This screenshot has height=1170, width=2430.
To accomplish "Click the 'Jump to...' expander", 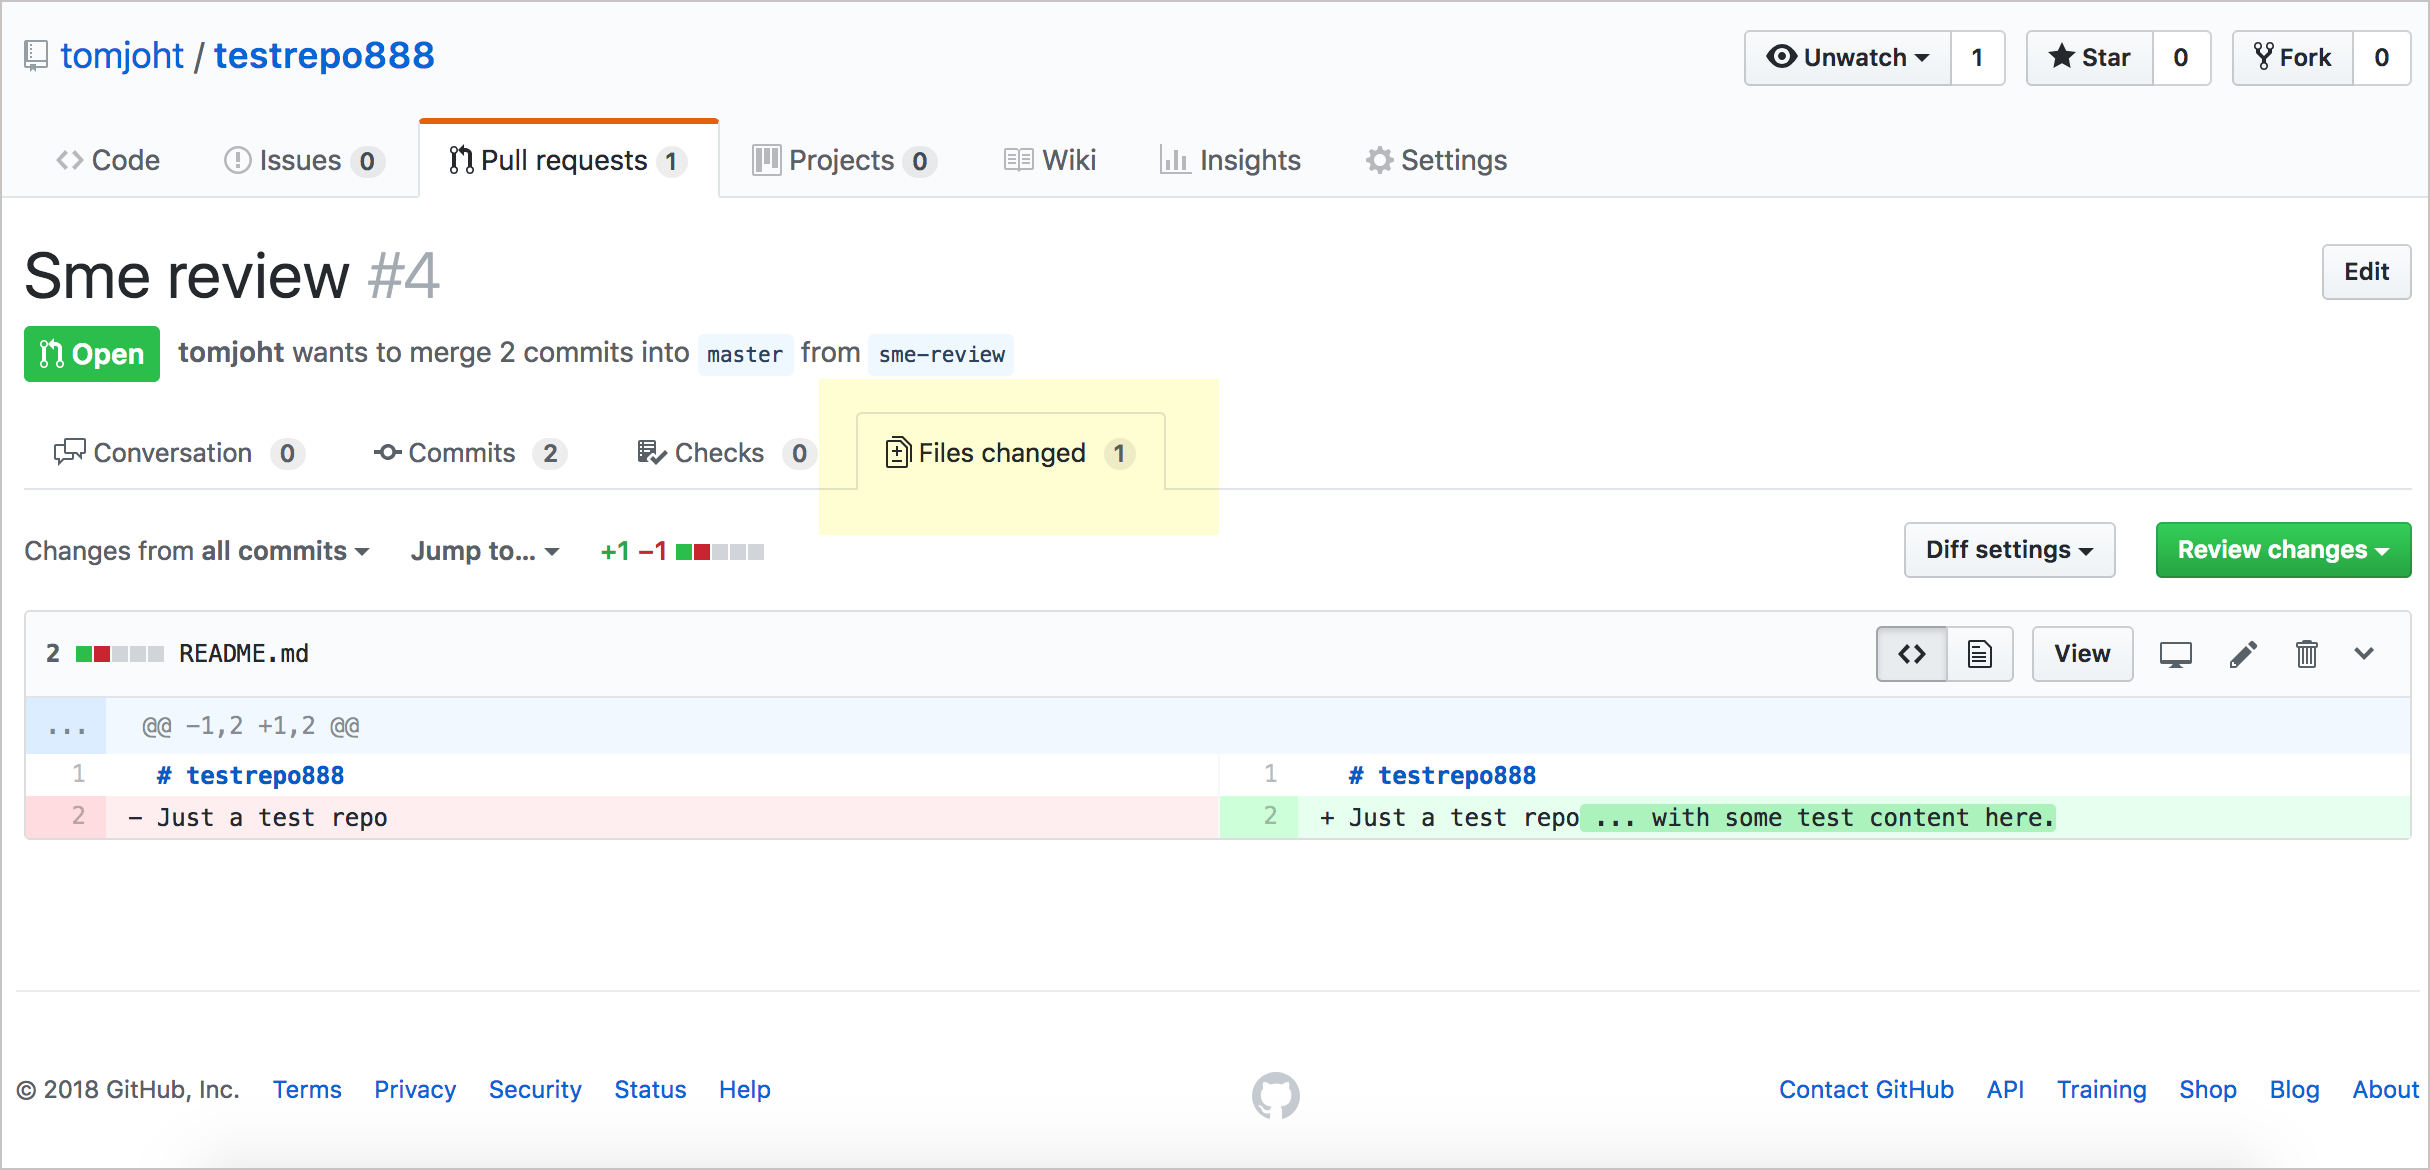I will pos(485,550).
